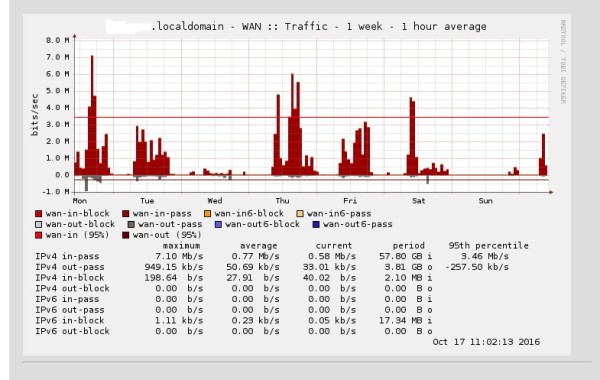Click the 'bits/sec' y-axis label
600x380 pixels.
[35, 115]
